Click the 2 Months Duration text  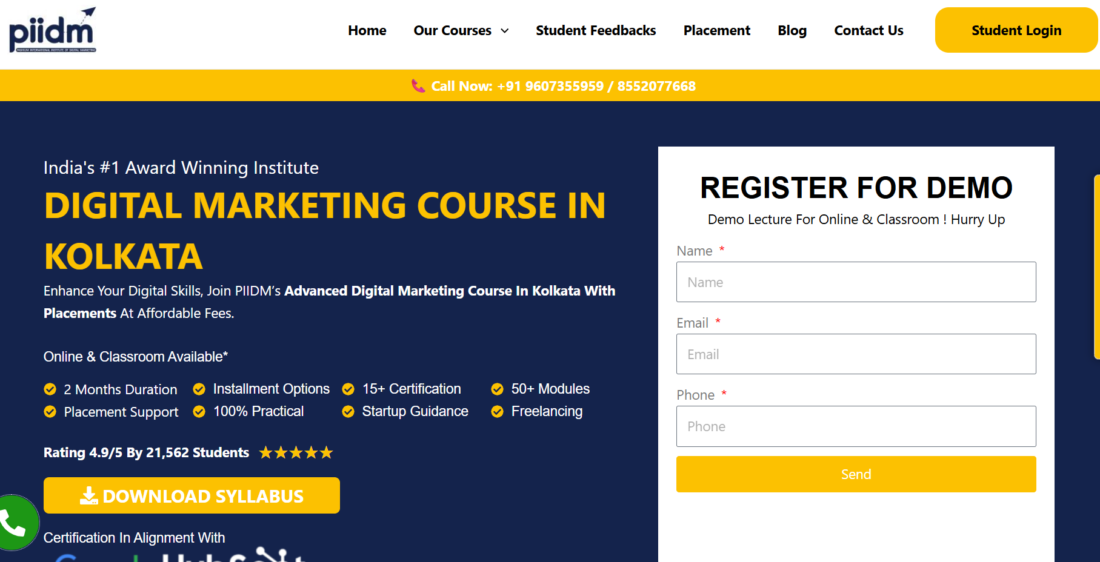tap(121, 389)
